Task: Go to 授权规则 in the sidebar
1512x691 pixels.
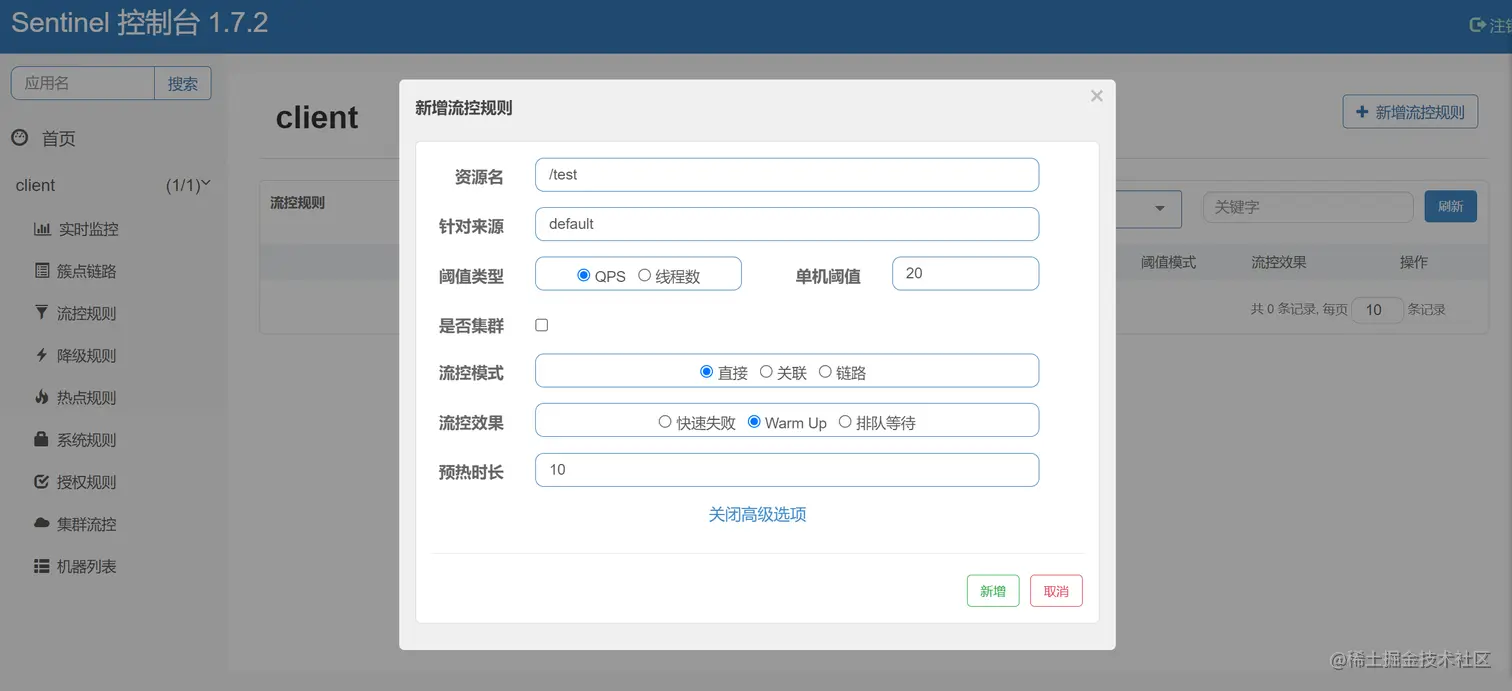Action: (x=87, y=481)
